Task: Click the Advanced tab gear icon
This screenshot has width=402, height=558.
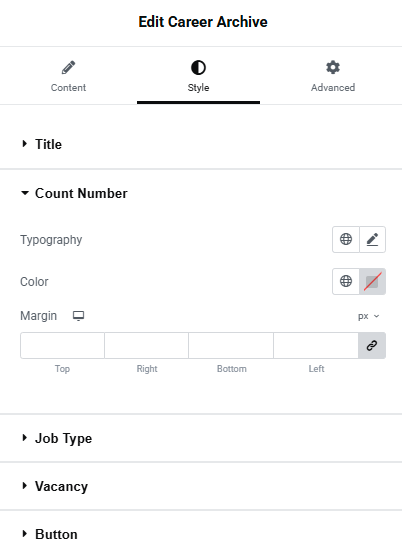Action: coord(333,67)
